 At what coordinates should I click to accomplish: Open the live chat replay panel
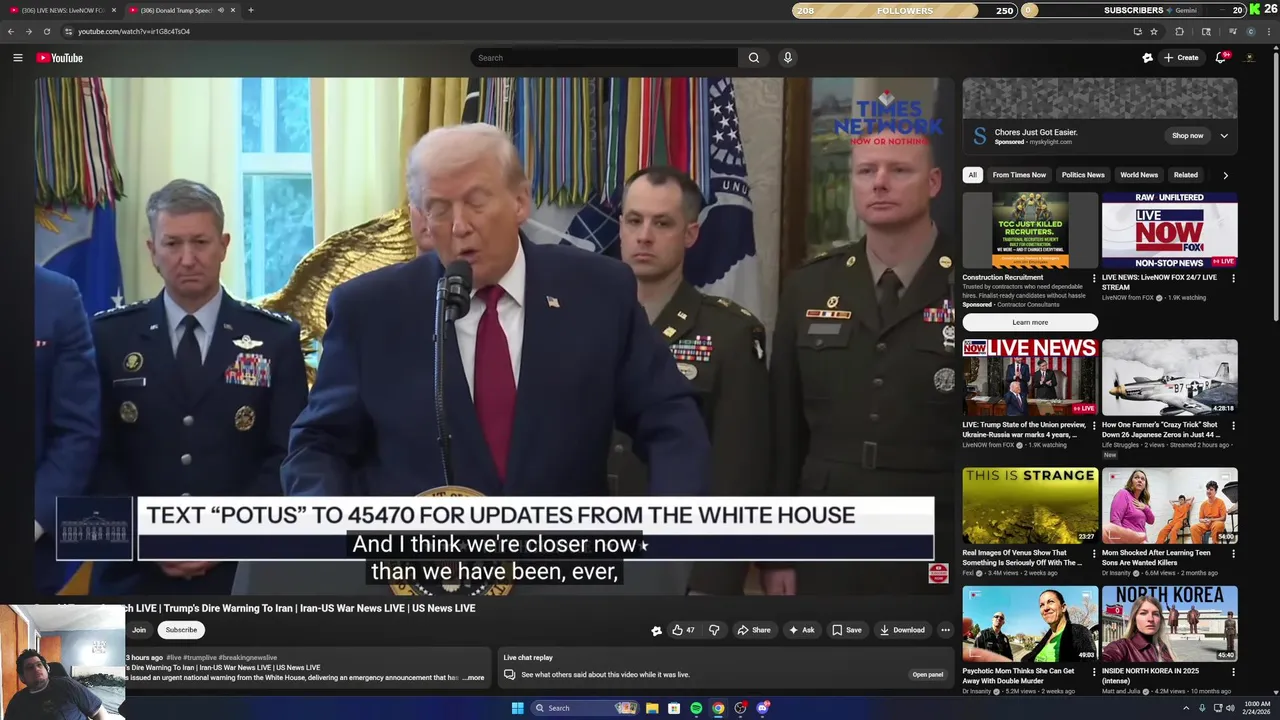click(927, 675)
